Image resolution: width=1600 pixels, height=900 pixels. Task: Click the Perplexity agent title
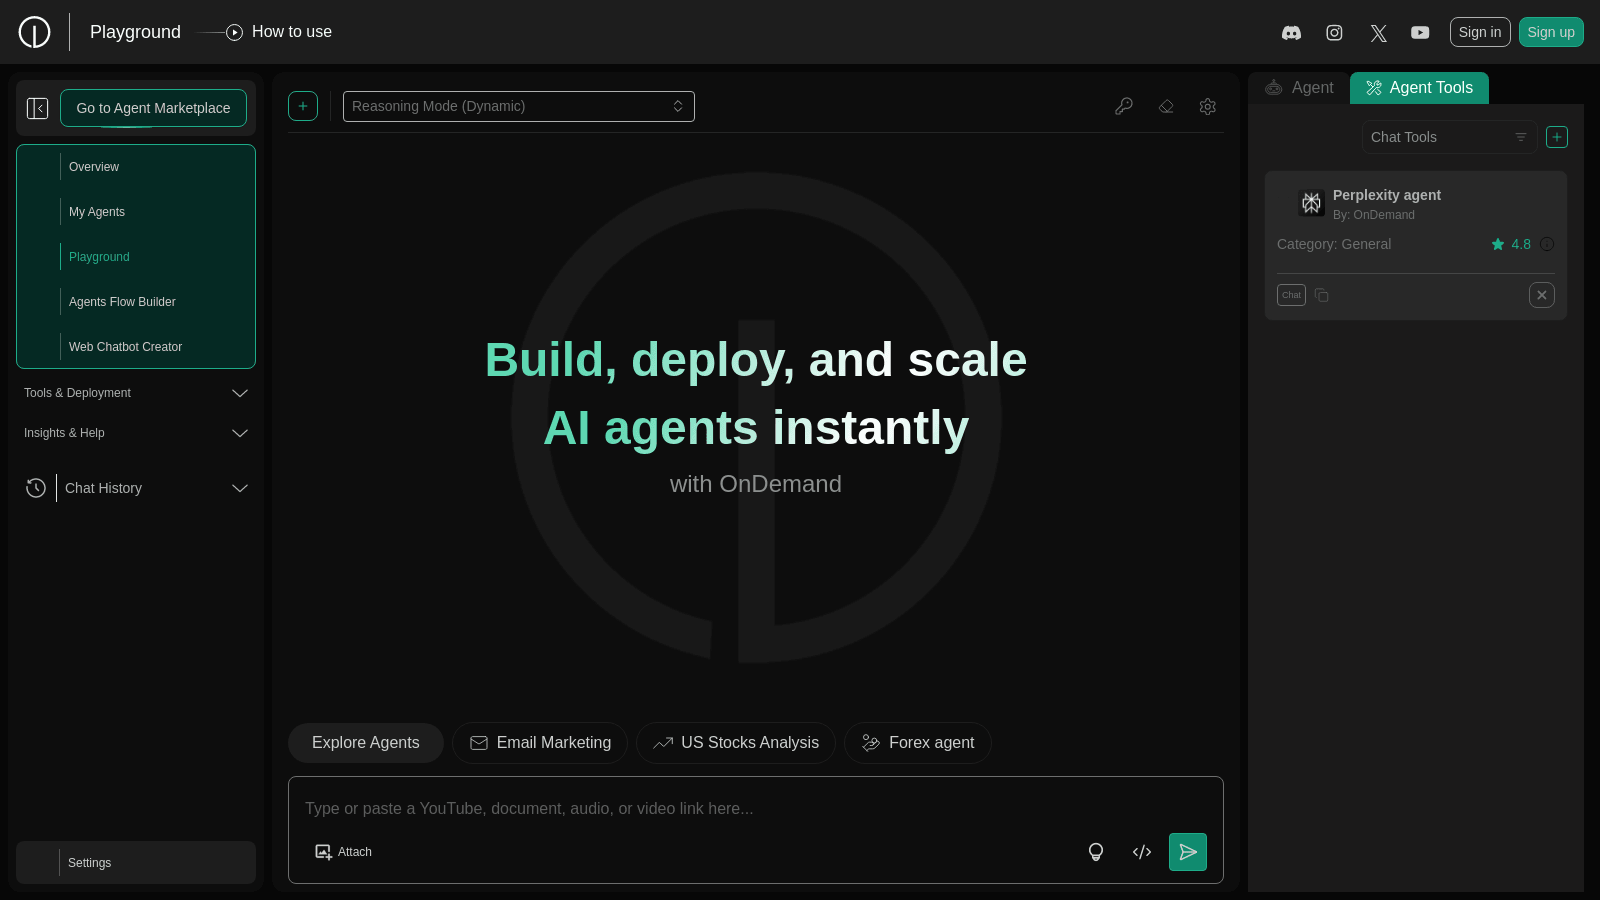coord(1387,195)
